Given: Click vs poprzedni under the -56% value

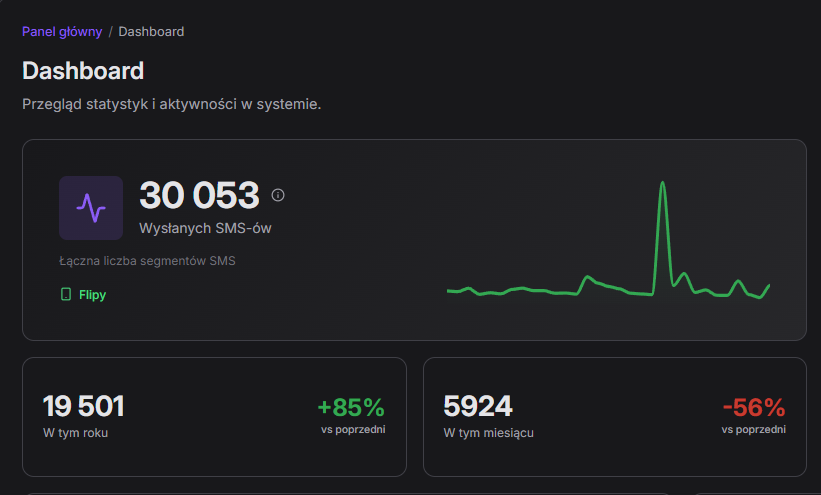Looking at the screenshot, I should tap(753, 429).
